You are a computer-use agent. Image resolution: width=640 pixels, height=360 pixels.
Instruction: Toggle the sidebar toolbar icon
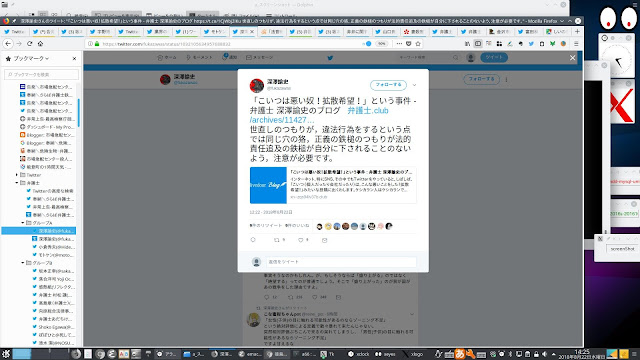(478, 44)
